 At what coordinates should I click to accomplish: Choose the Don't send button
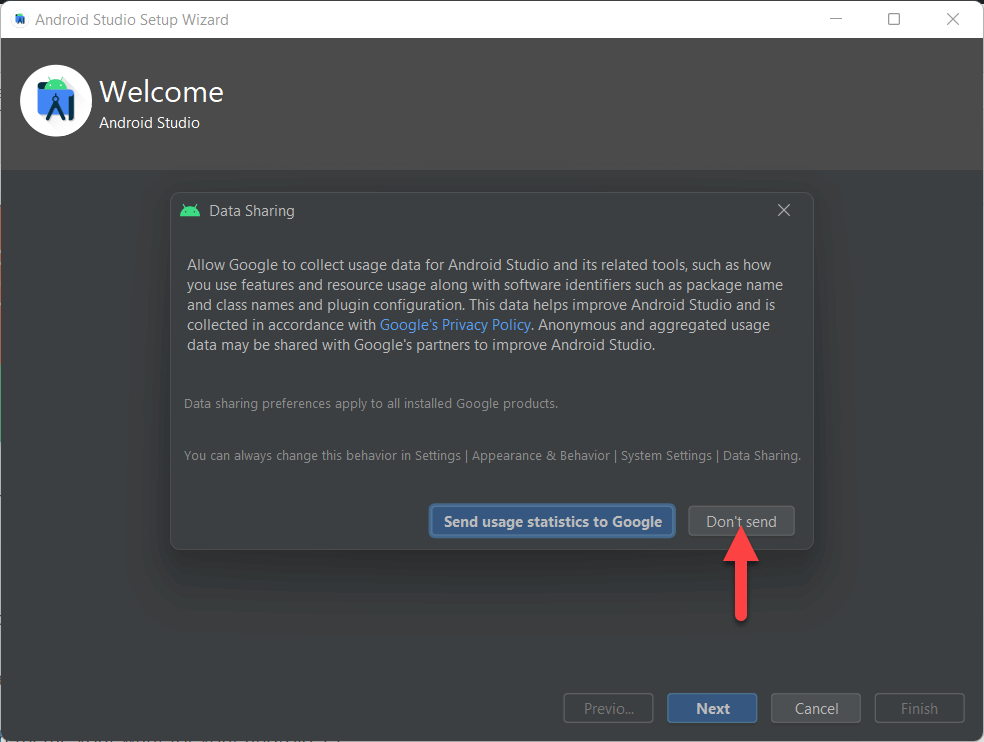(741, 521)
